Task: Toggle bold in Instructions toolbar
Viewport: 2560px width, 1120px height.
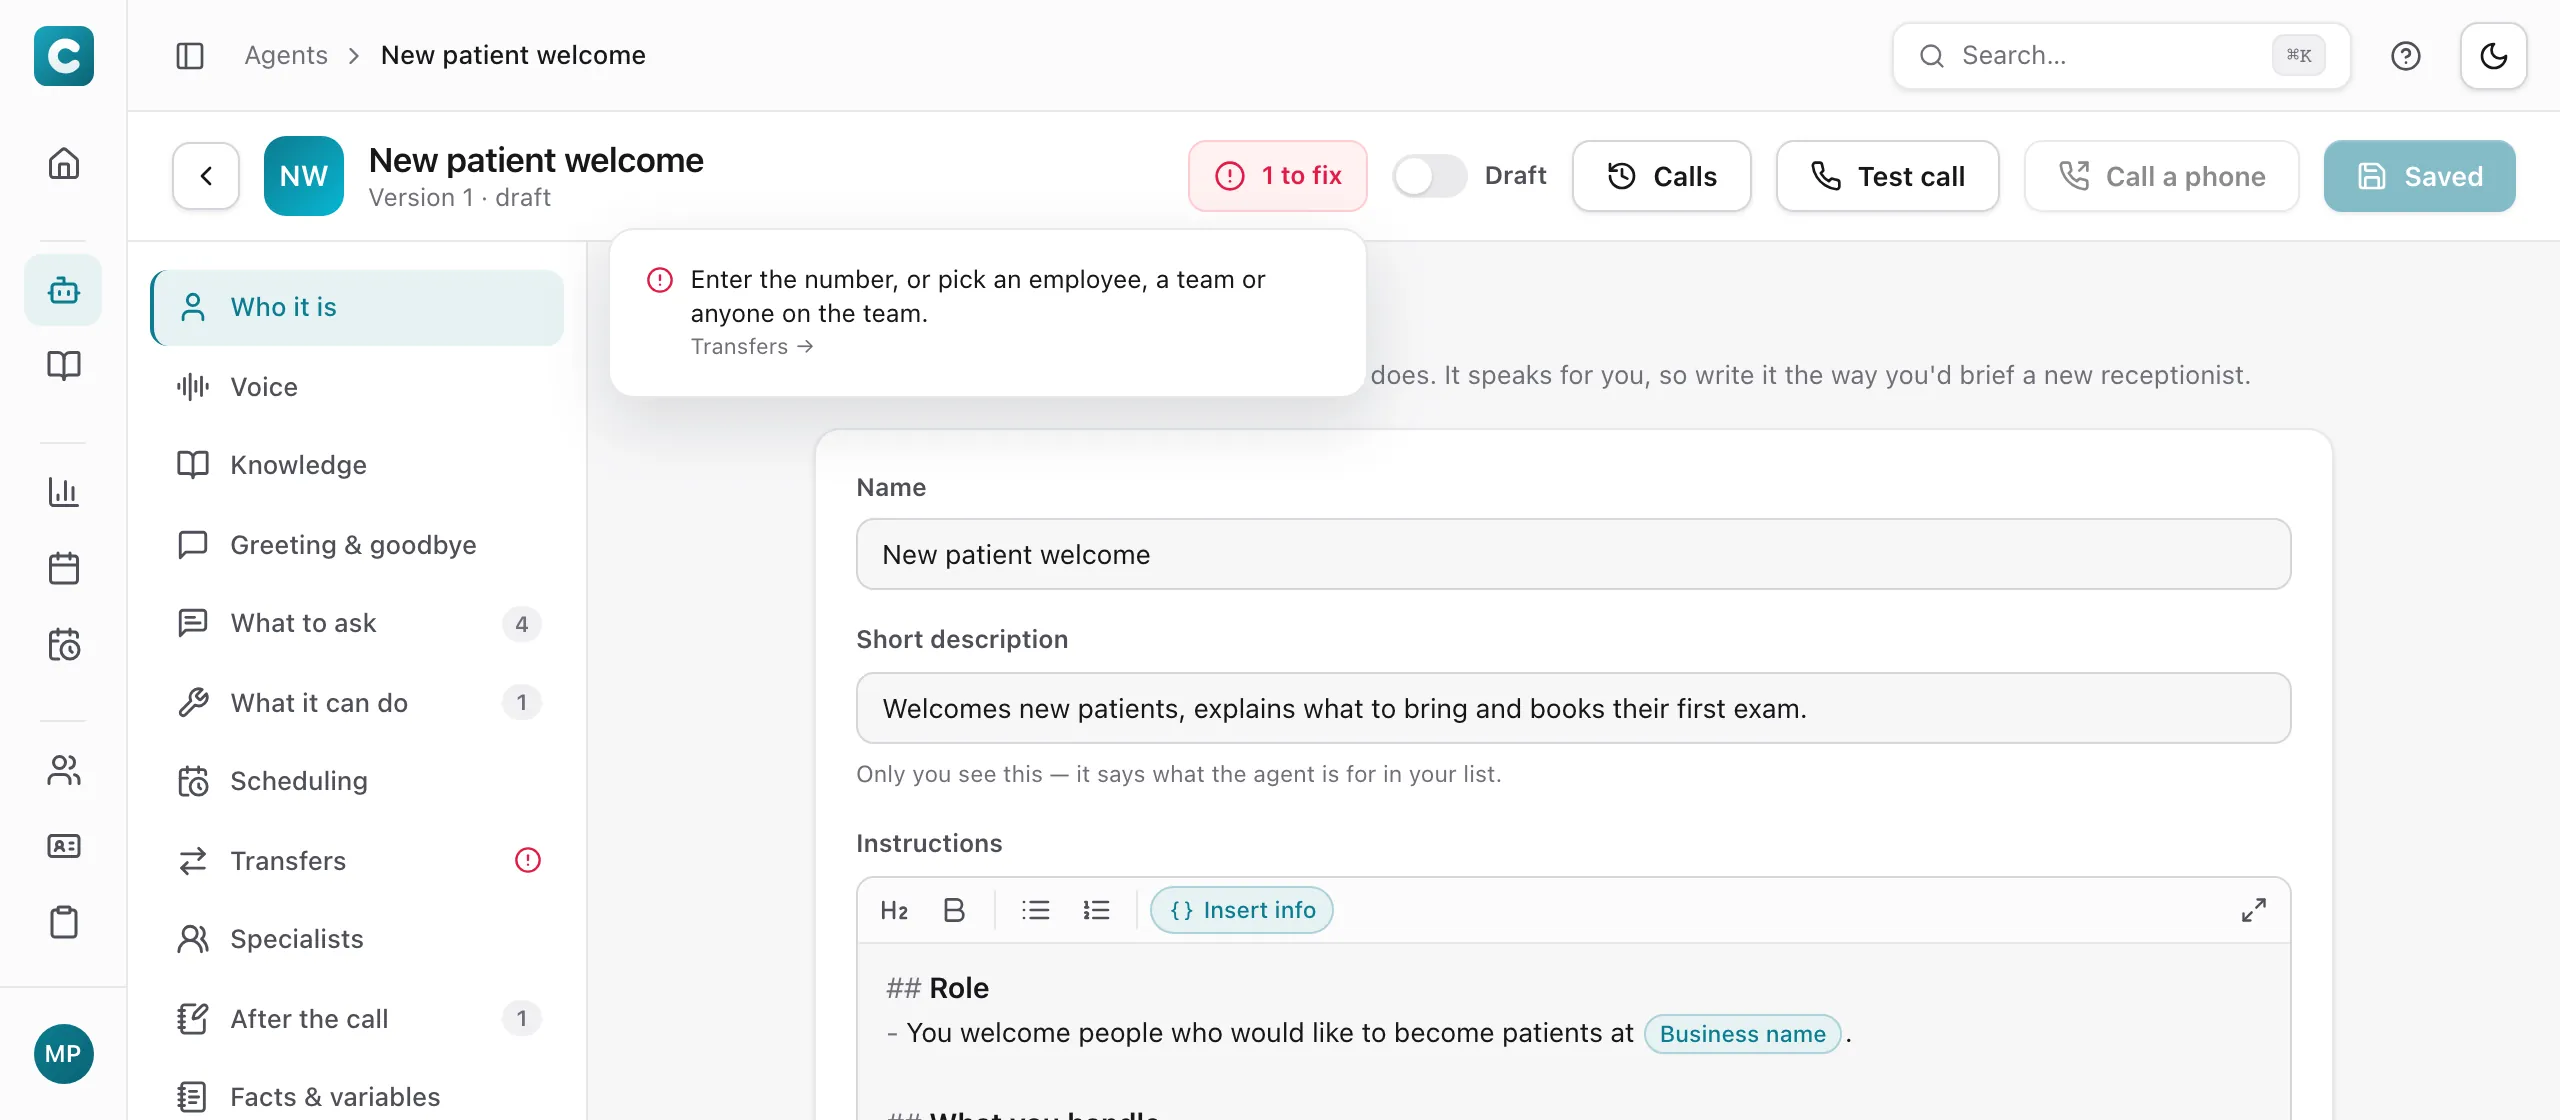Action: [x=954, y=910]
